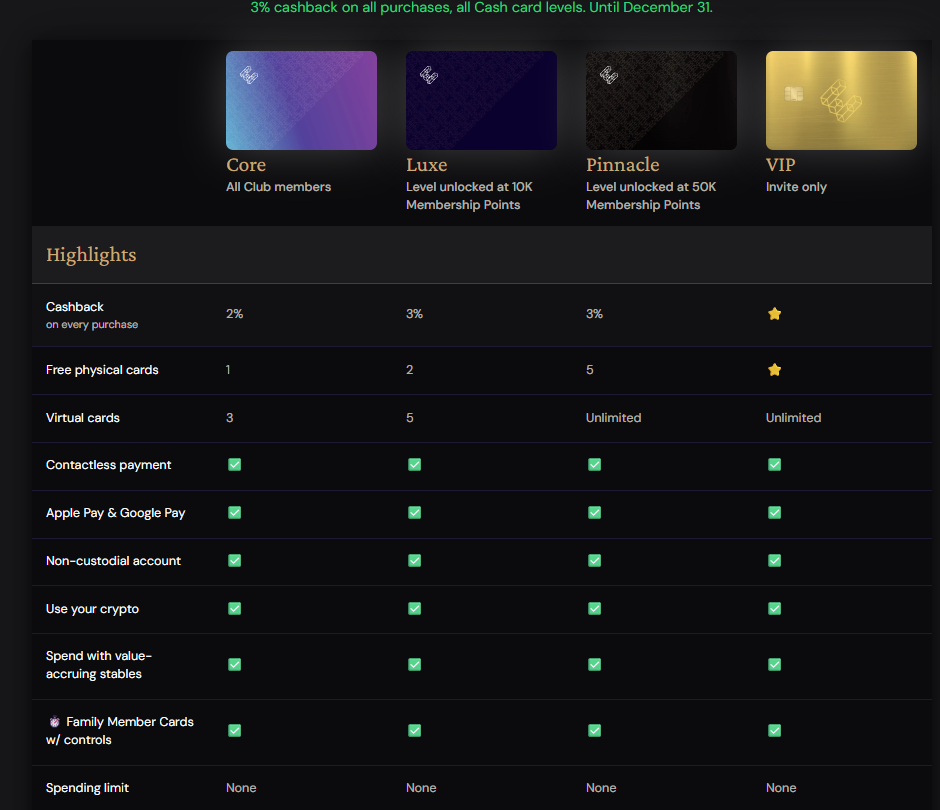This screenshot has height=810, width=940.
Task: Click Luxe's Apple Pay & Google Pay checkmark
Action: pos(414,513)
